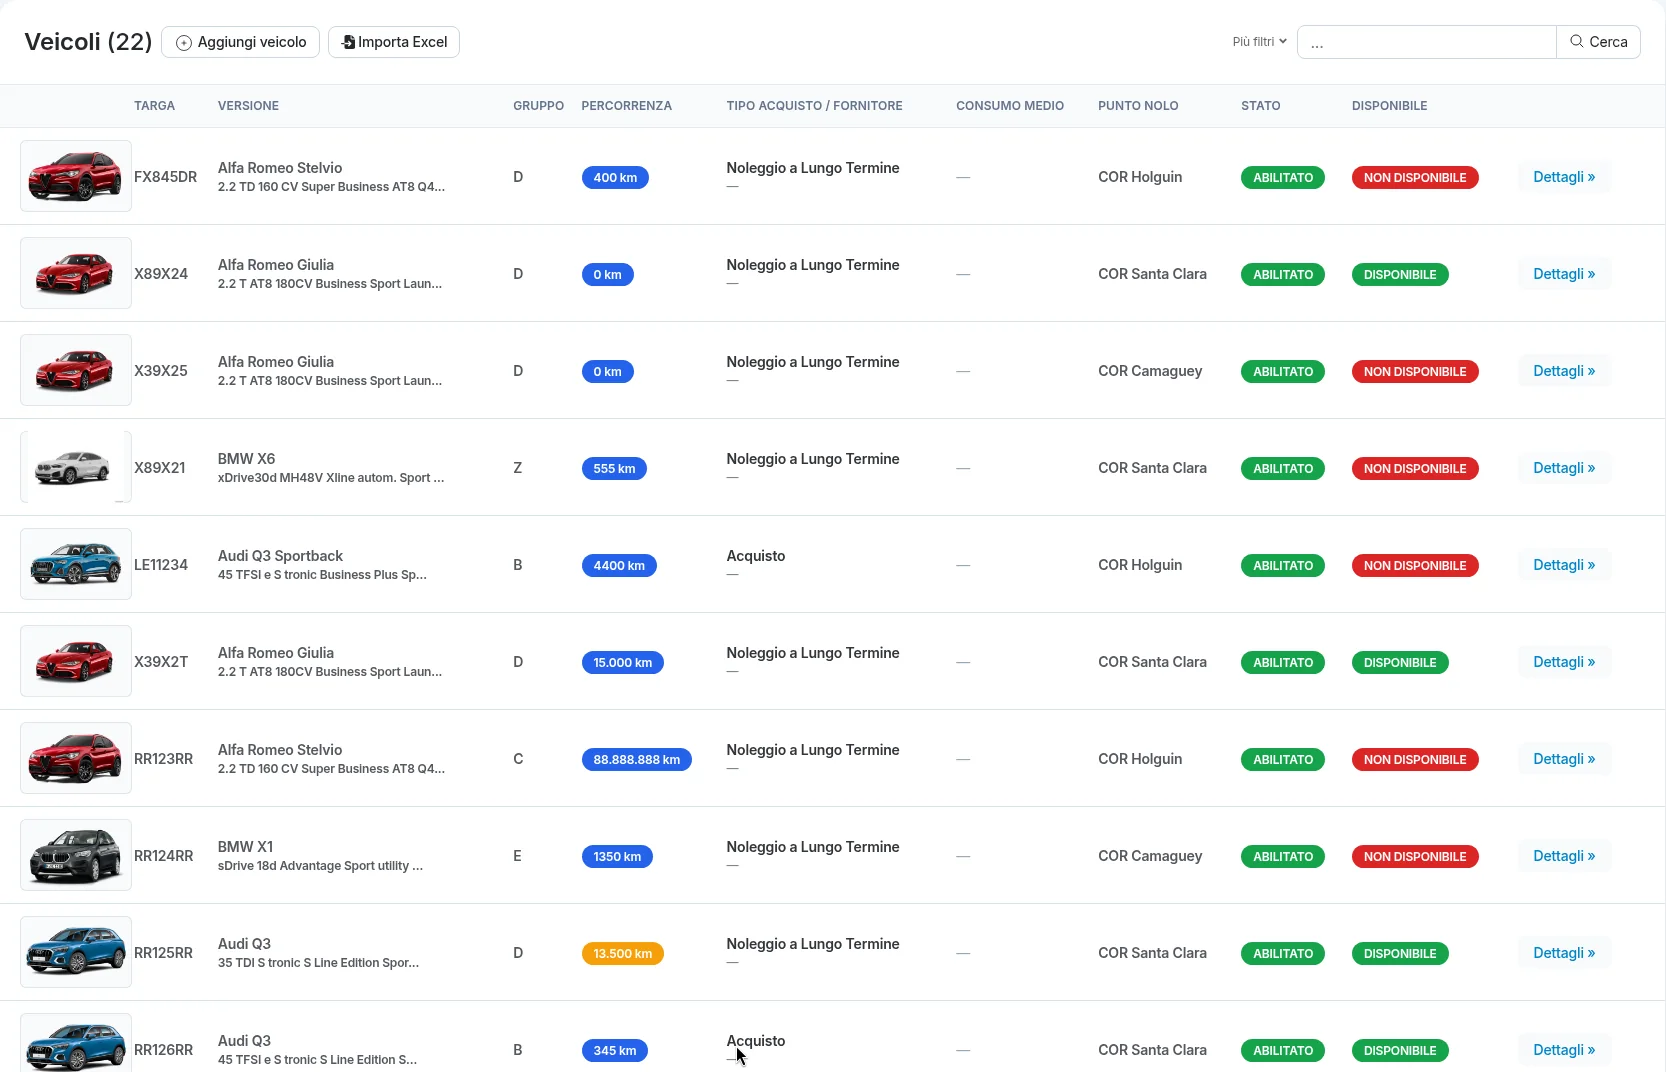Open Dettagli for vehicle RR124RR
The width and height of the screenshot is (1666, 1072).
[1564, 856]
